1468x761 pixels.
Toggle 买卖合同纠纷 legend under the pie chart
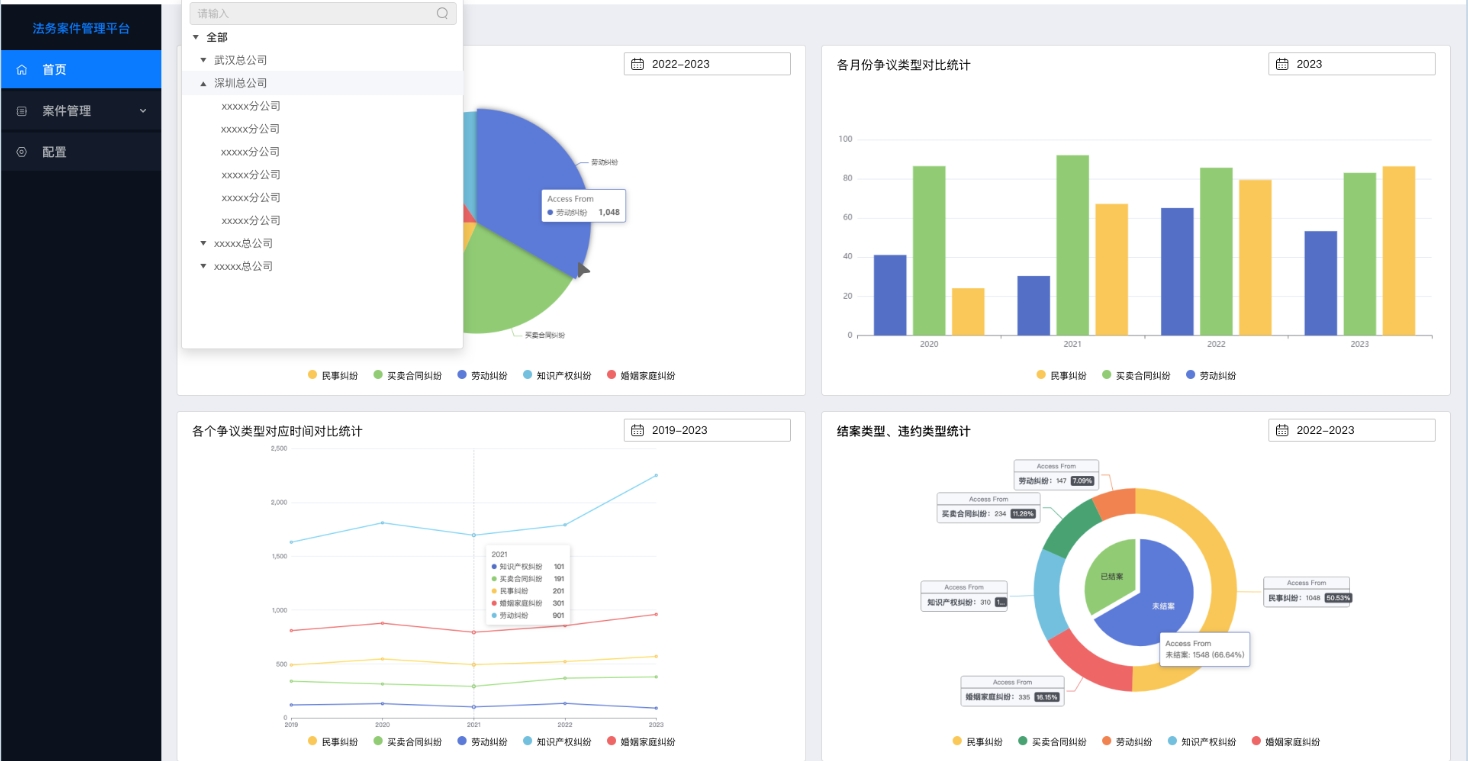(x=407, y=376)
